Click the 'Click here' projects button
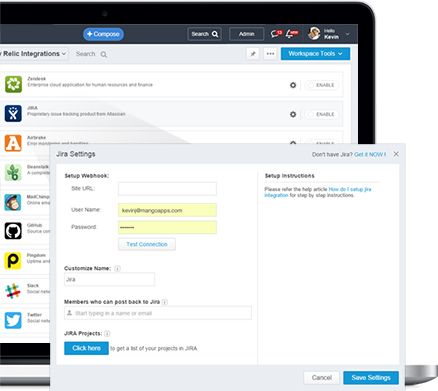The width and height of the screenshot is (438, 391). tap(86, 348)
